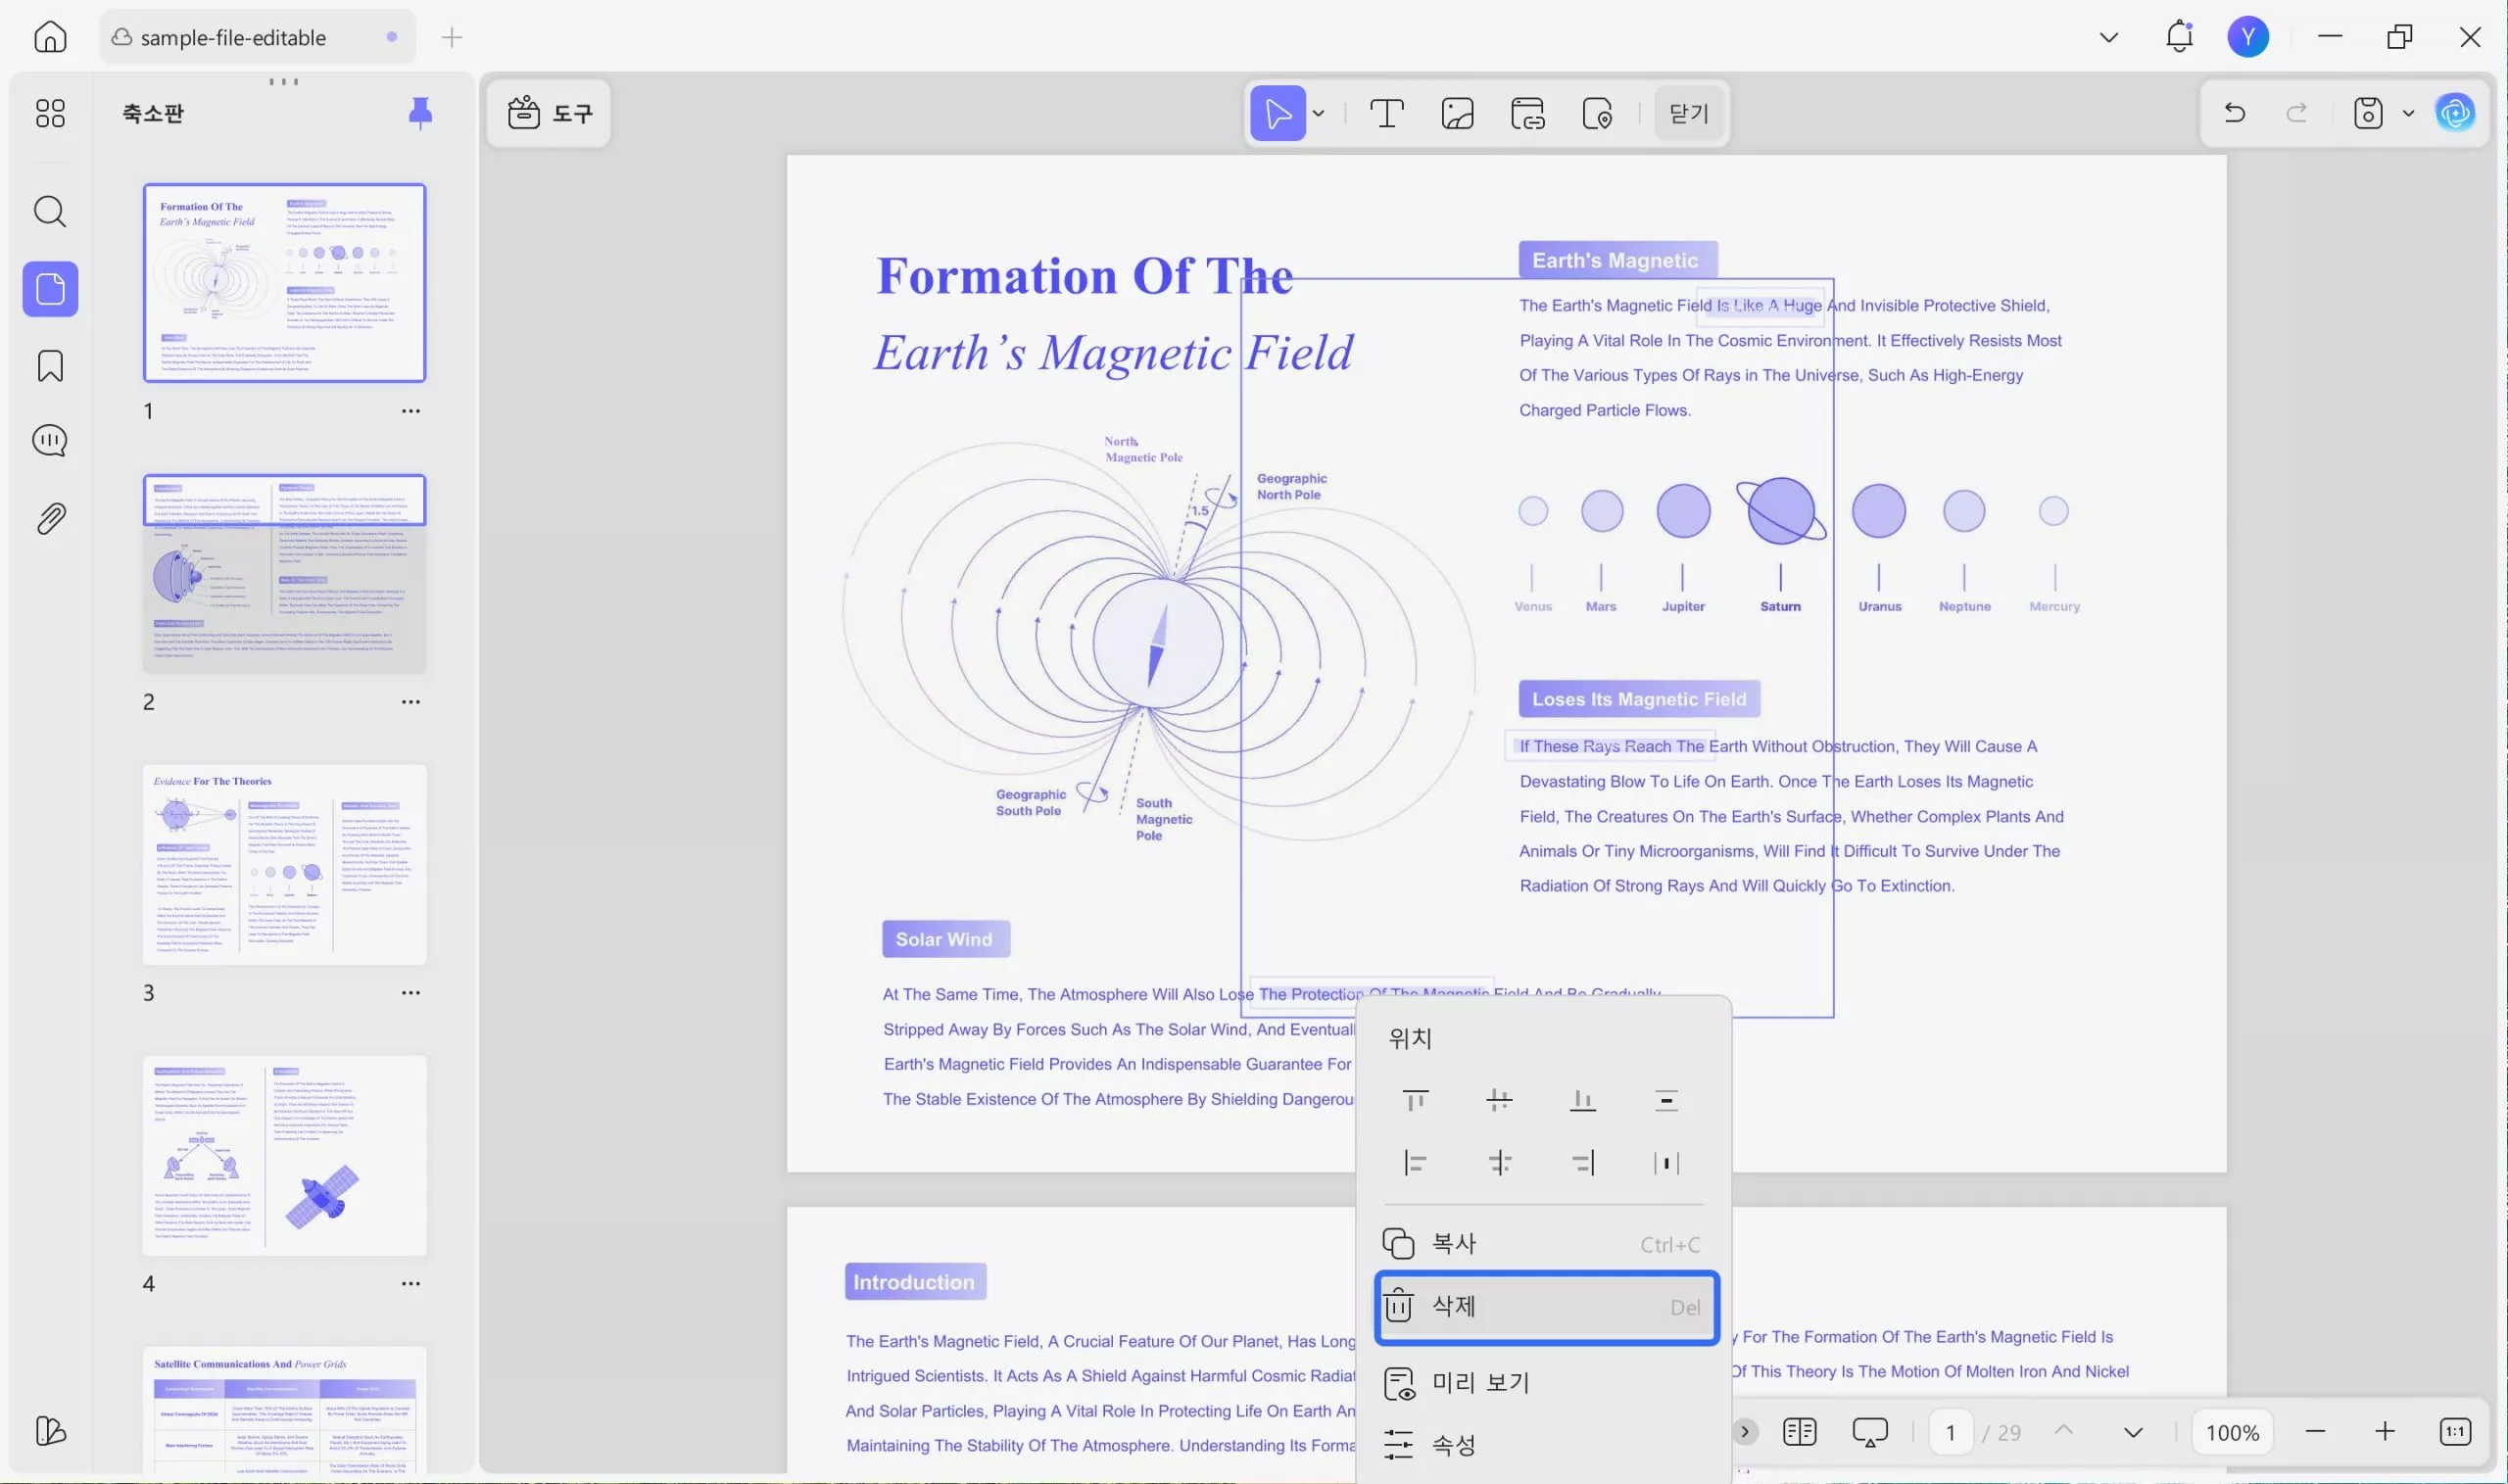
Task: Choose 삭제 from the context menu
Action: 1546,1307
